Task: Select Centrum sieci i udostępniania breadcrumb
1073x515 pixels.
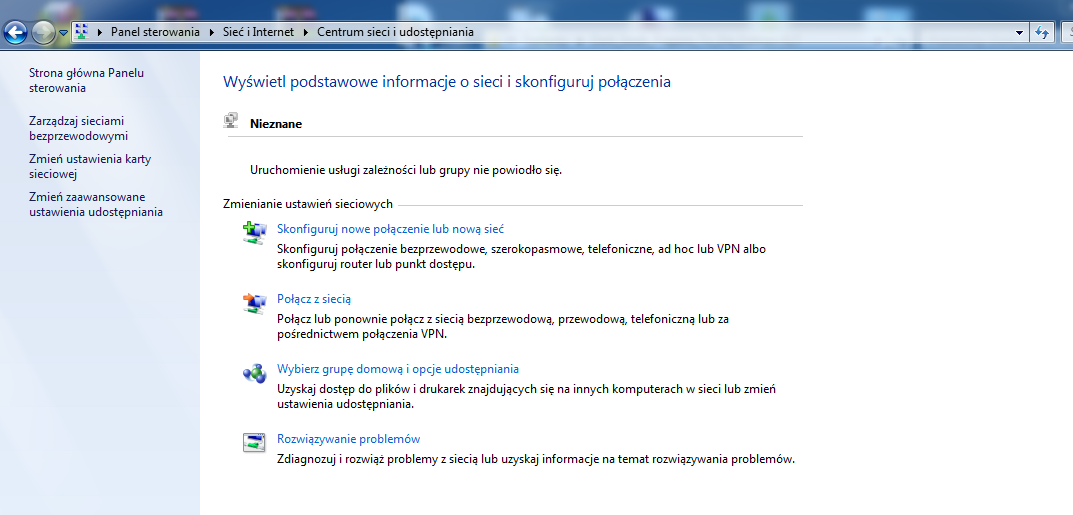Action: click(x=395, y=32)
